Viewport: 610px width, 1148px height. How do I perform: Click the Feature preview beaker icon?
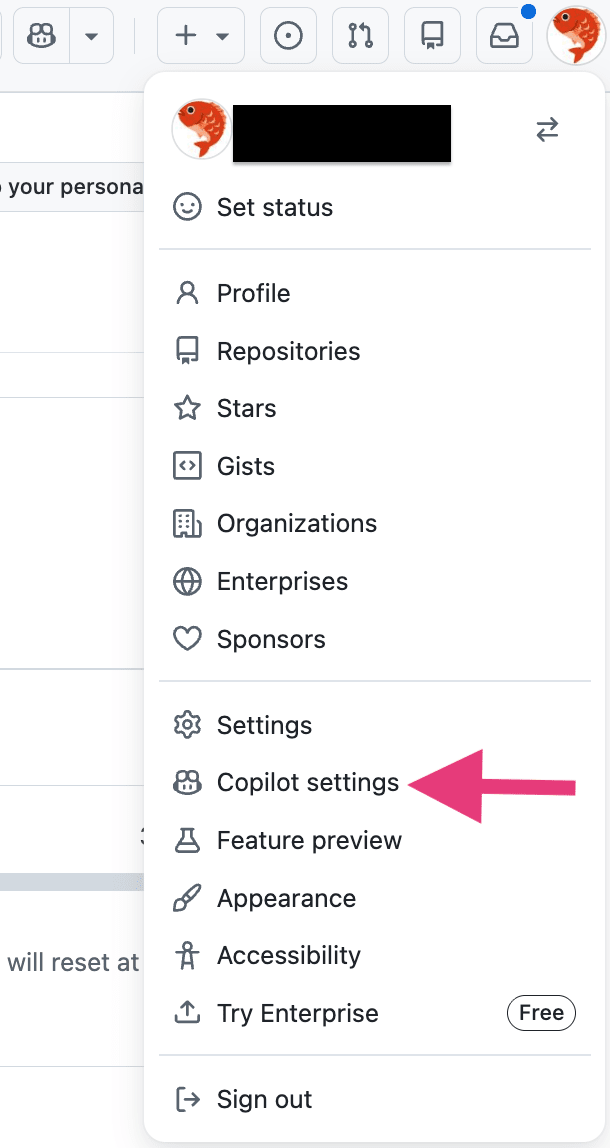pos(187,841)
